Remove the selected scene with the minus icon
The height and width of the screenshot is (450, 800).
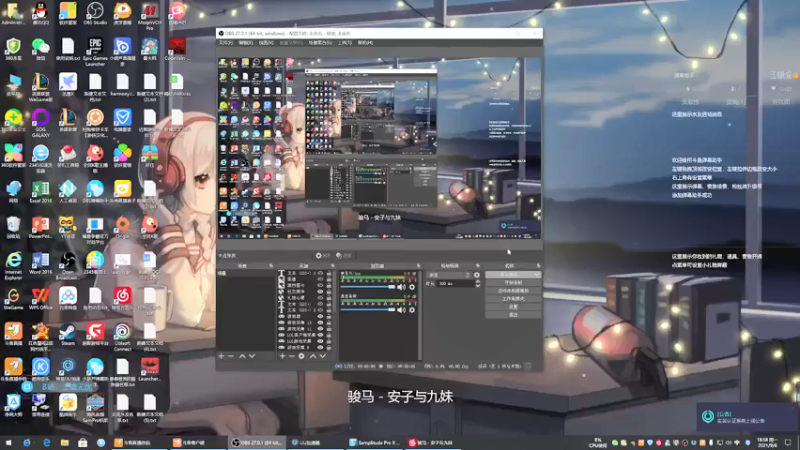click(231, 356)
